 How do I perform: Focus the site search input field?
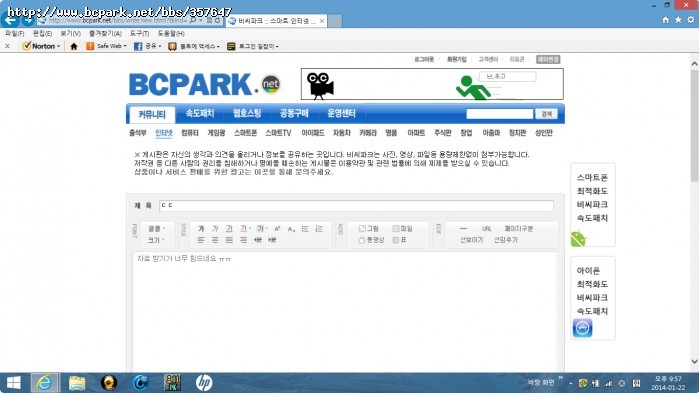coord(500,114)
